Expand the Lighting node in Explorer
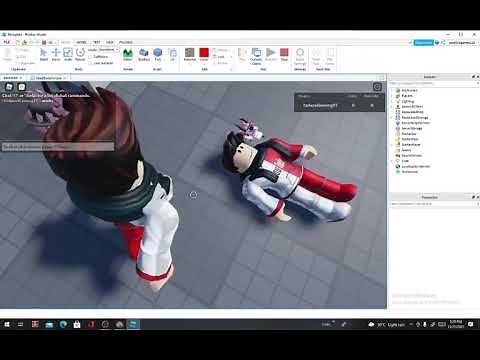The width and height of the screenshot is (480, 360). [x=392, y=101]
